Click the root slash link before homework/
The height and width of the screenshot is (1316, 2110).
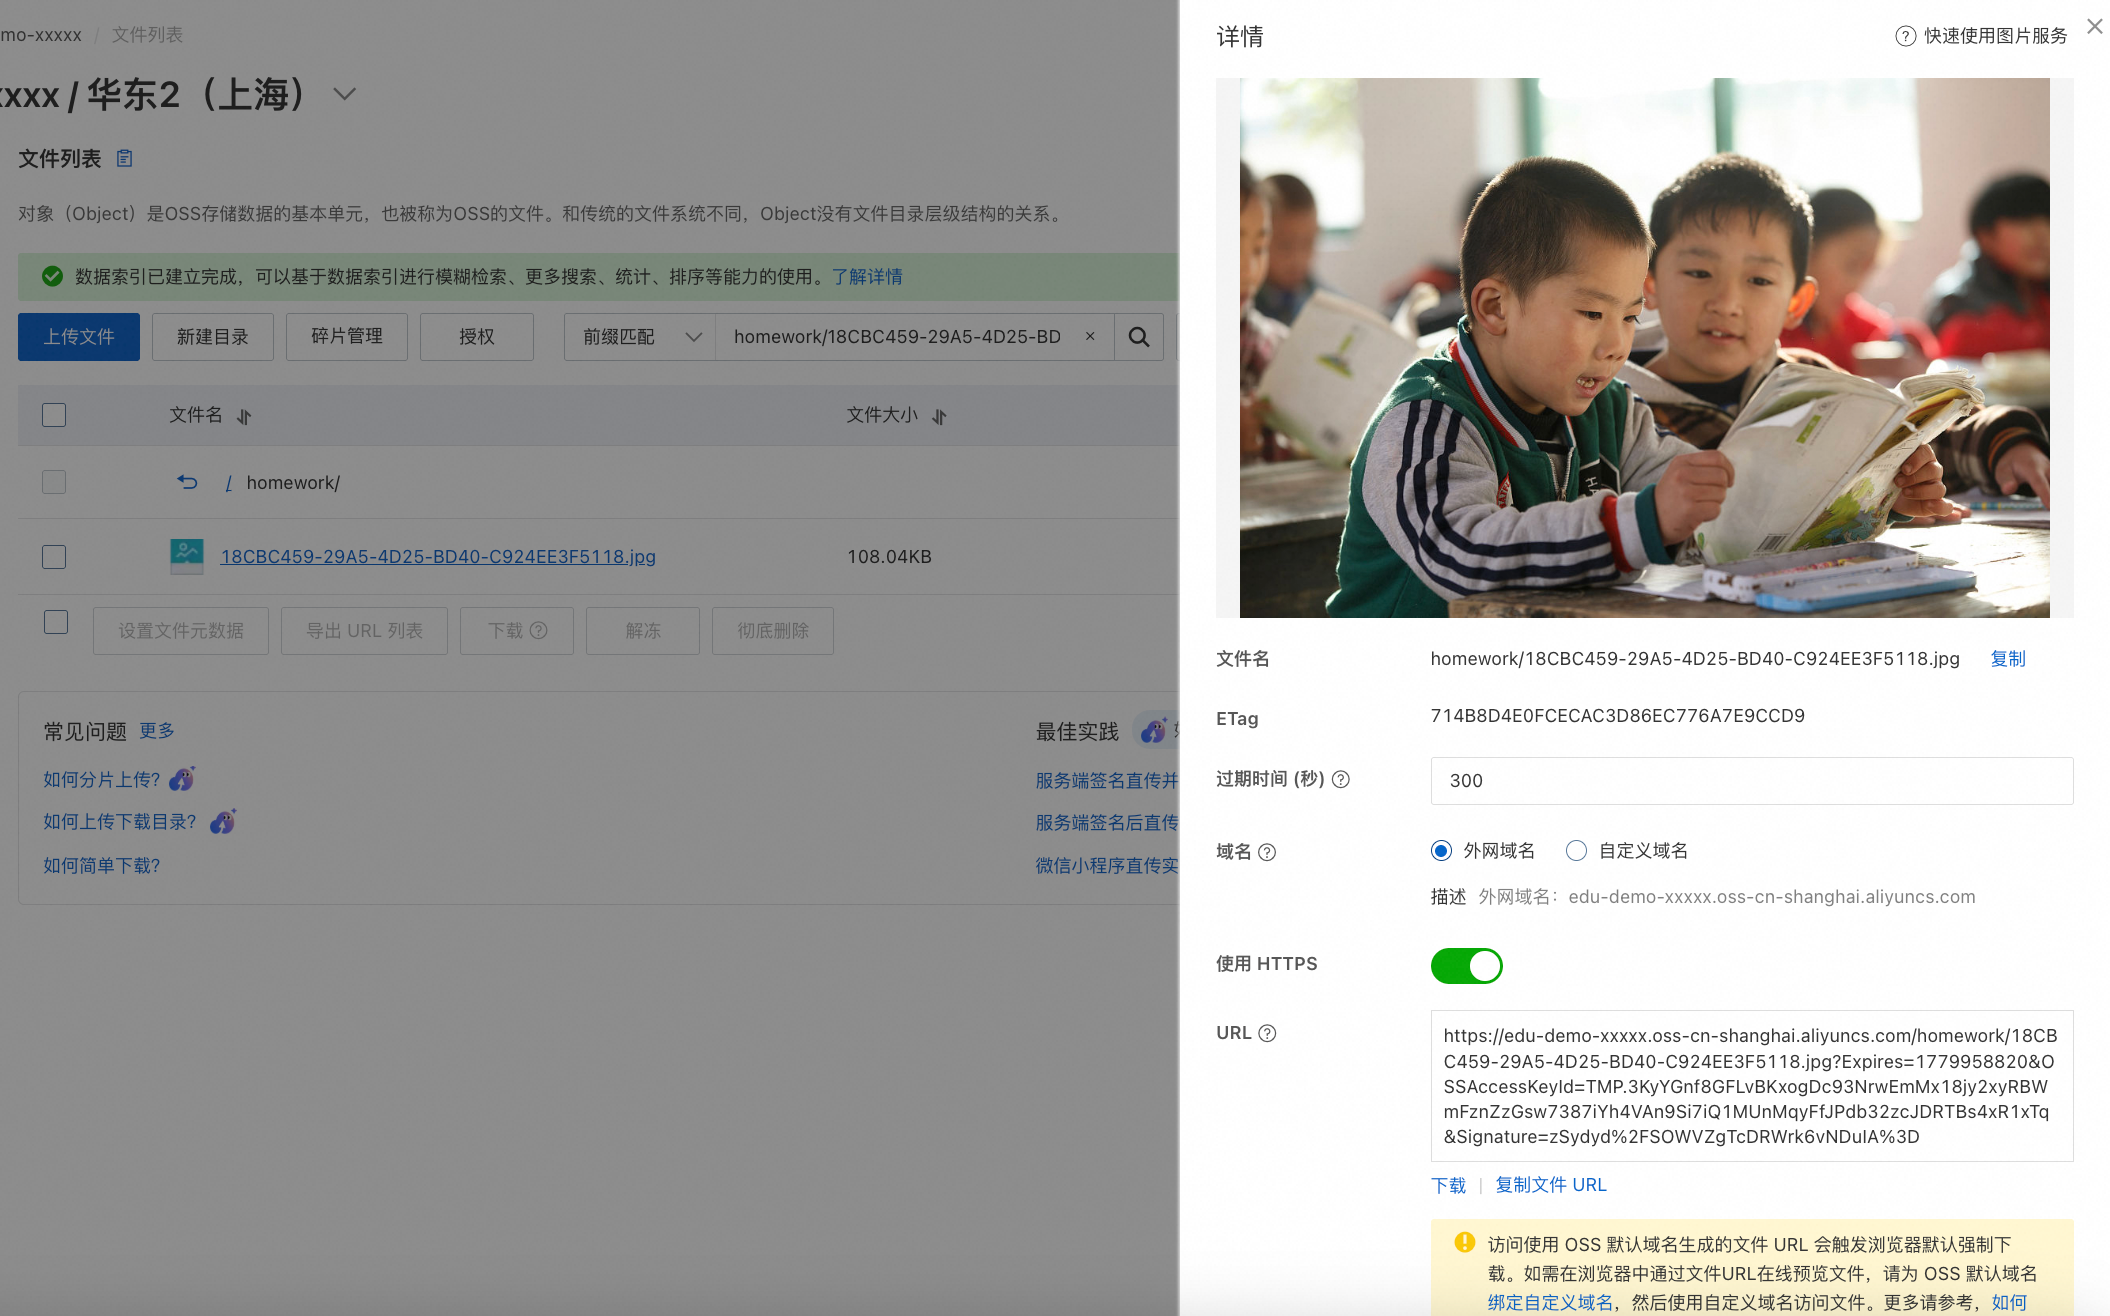(x=229, y=483)
